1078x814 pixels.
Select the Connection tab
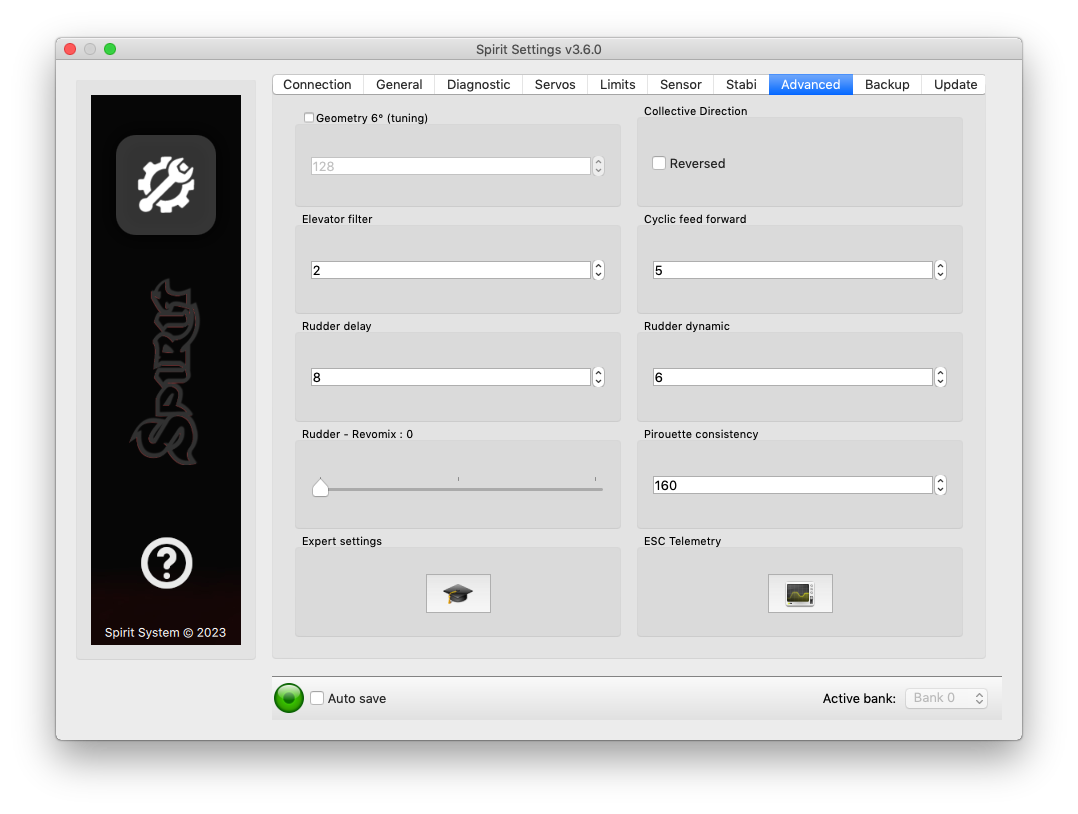(x=317, y=85)
